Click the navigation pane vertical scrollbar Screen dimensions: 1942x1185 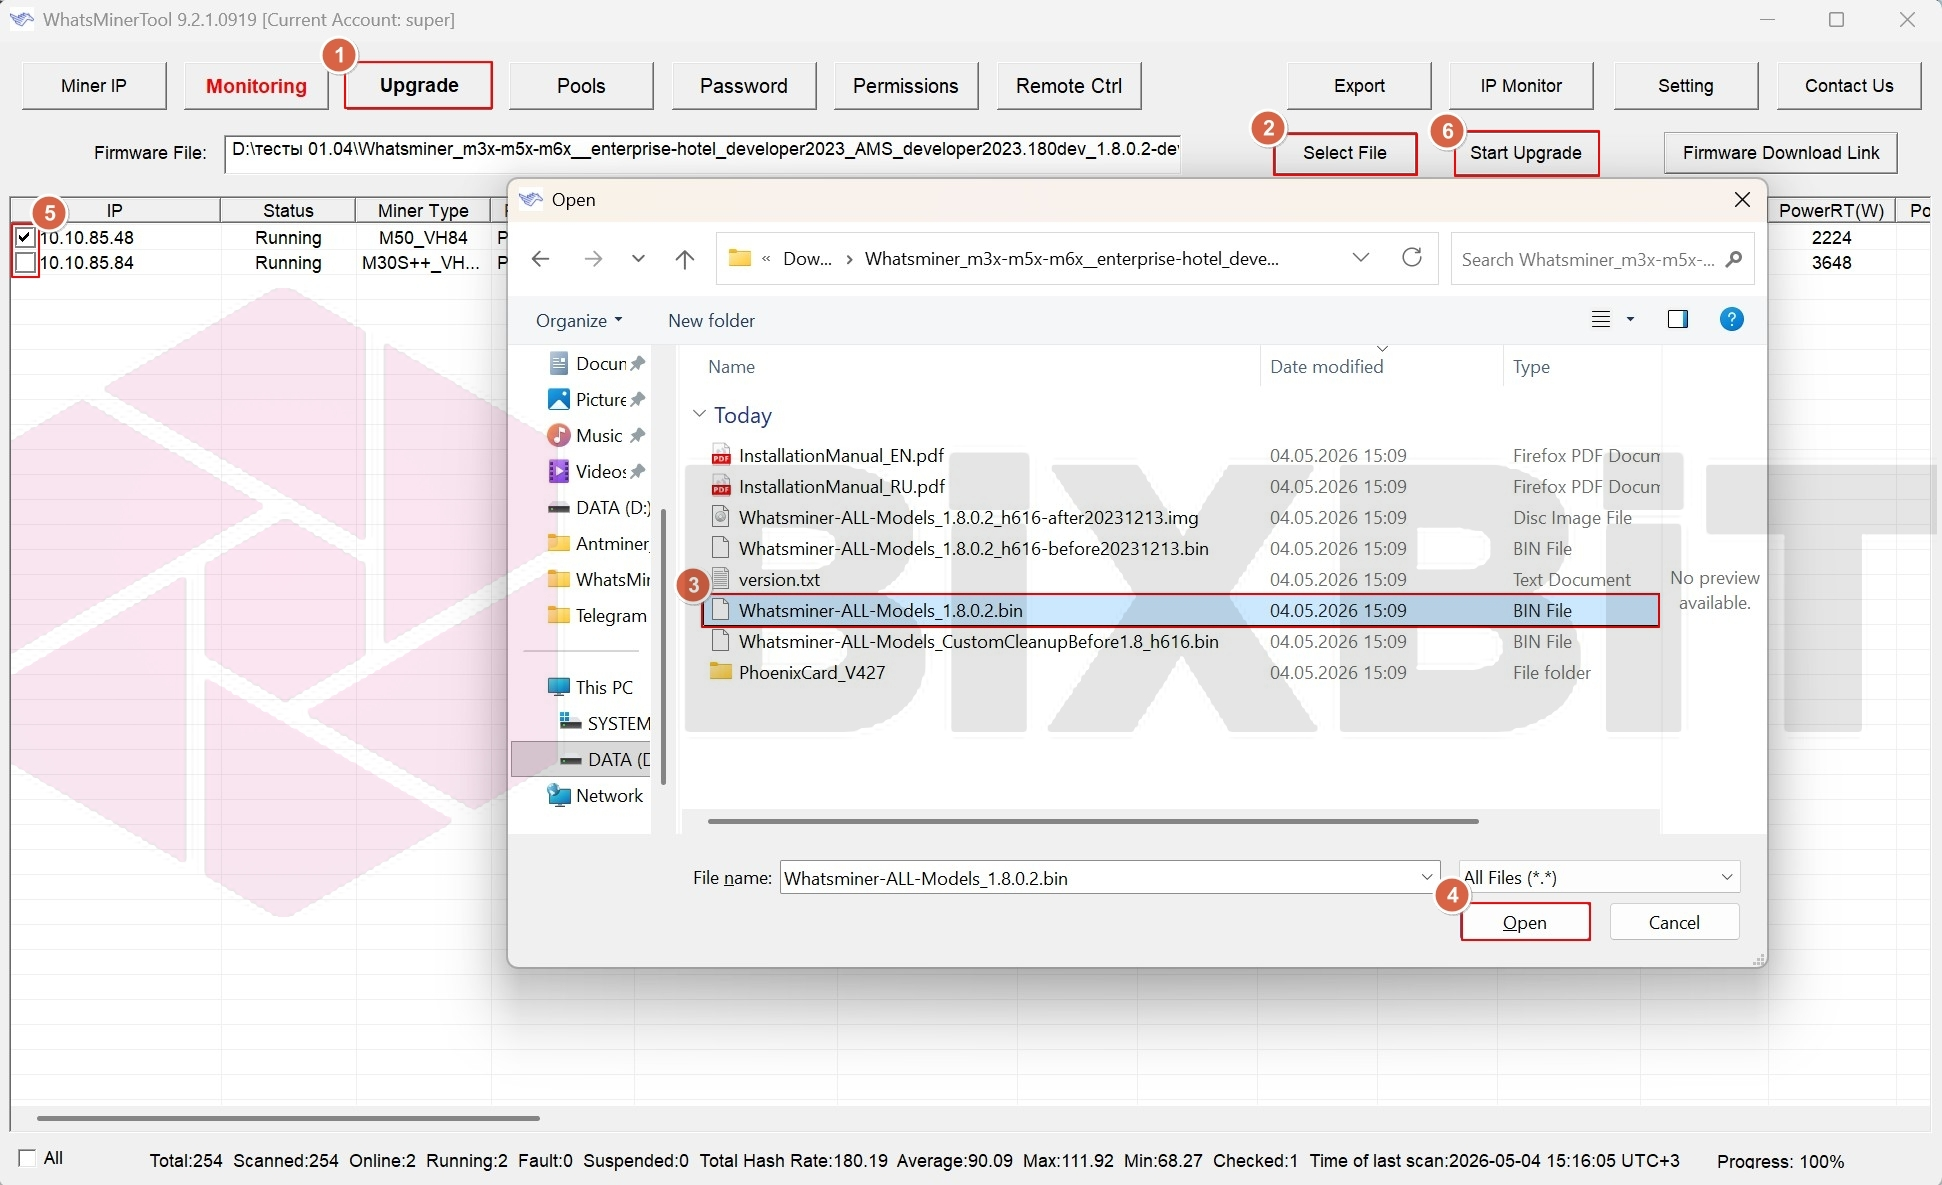point(662,646)
